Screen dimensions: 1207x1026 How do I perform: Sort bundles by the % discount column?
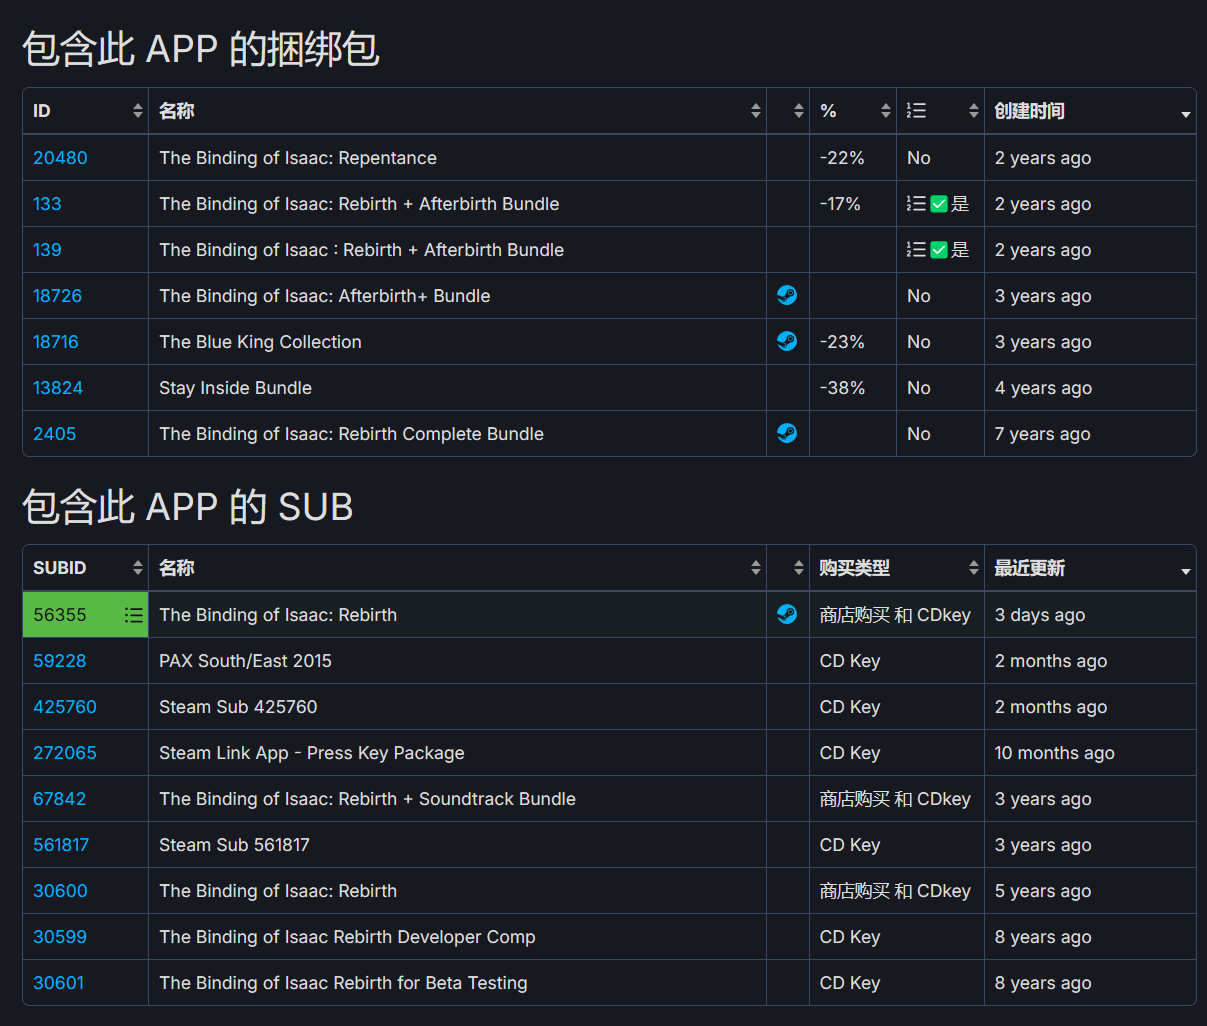pos(853,111)
